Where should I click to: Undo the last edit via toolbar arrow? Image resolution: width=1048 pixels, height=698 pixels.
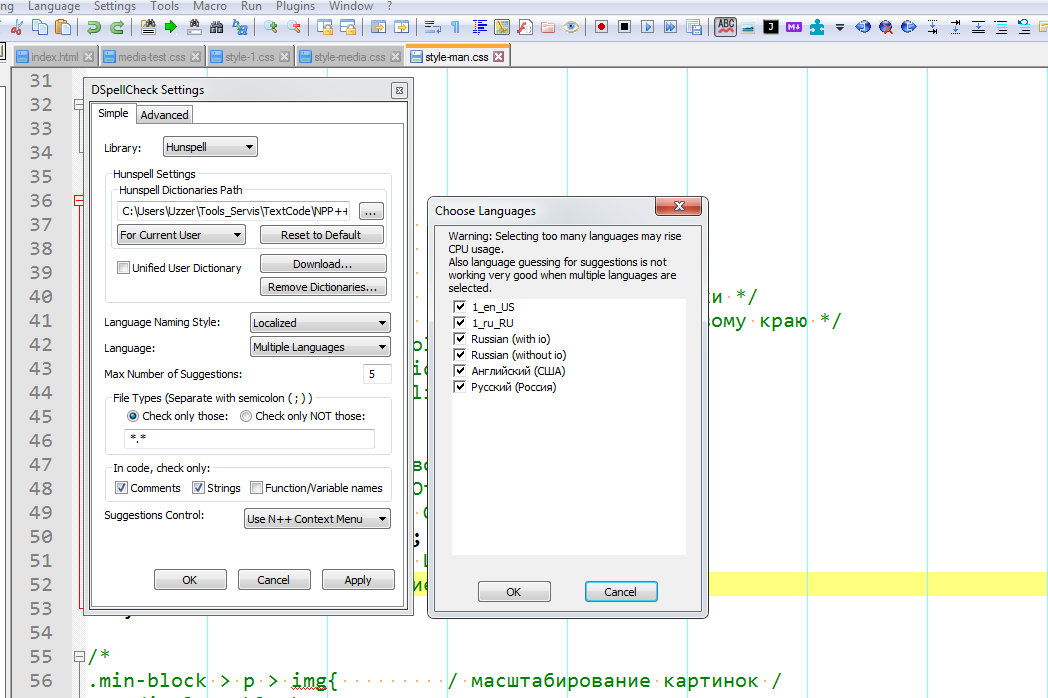coord(94,27)
